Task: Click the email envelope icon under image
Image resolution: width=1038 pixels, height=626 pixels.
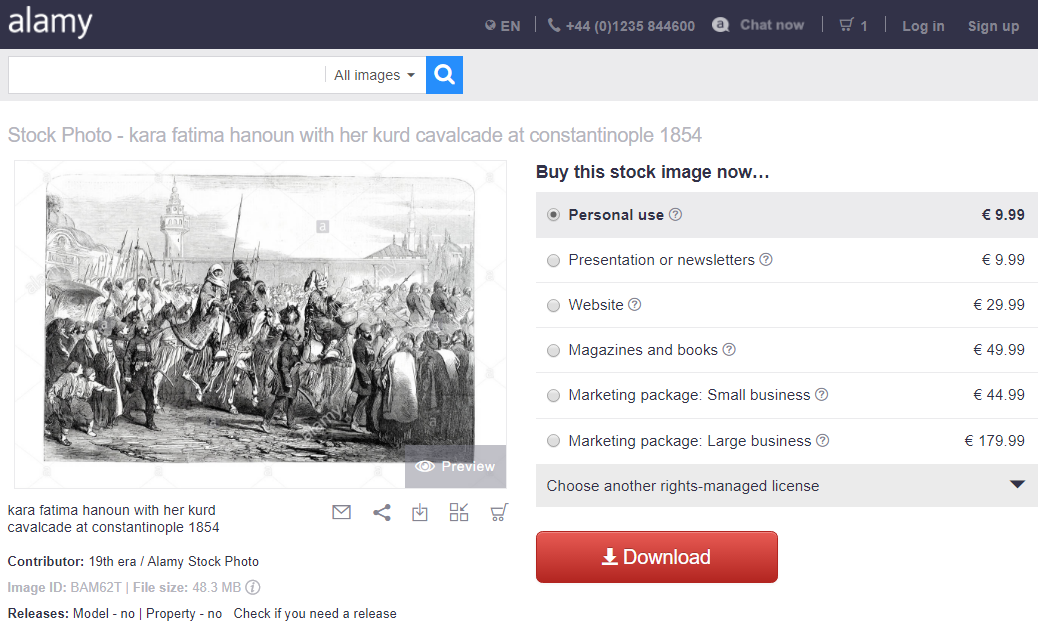Action: pyautogui.click(x=342, y=512)
